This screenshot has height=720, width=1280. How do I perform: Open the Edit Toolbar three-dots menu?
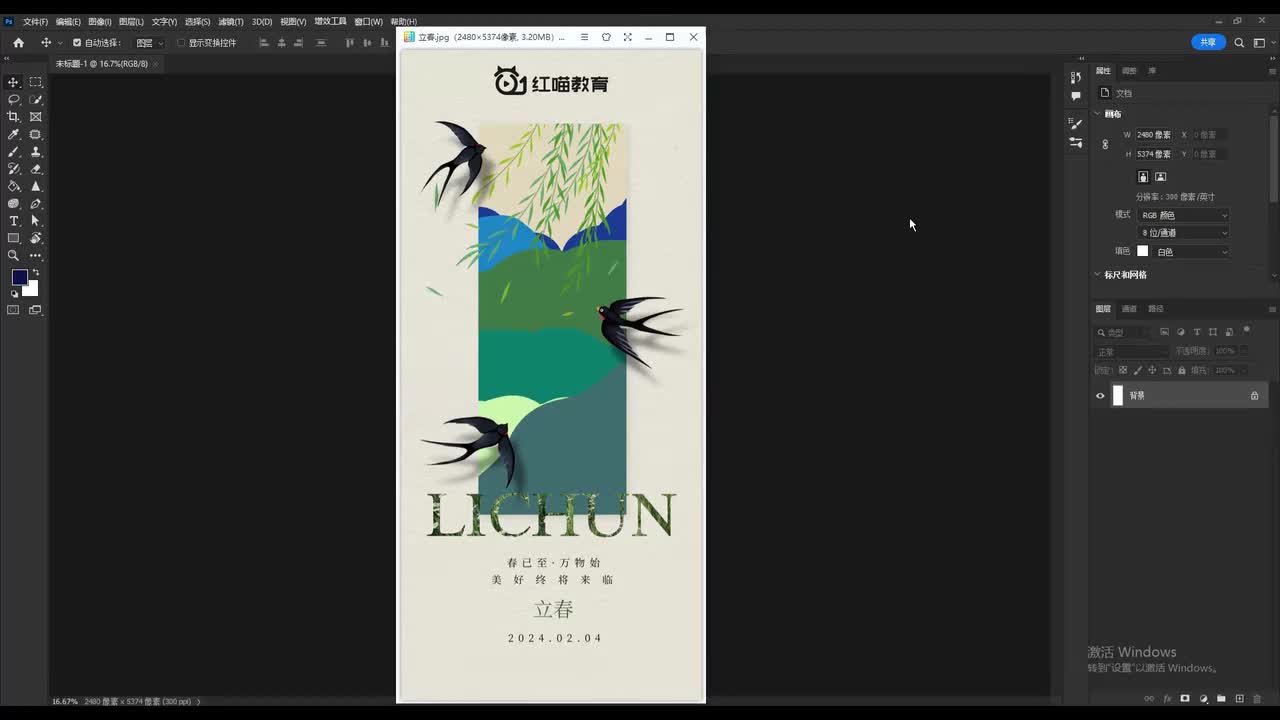coord(36,256)
